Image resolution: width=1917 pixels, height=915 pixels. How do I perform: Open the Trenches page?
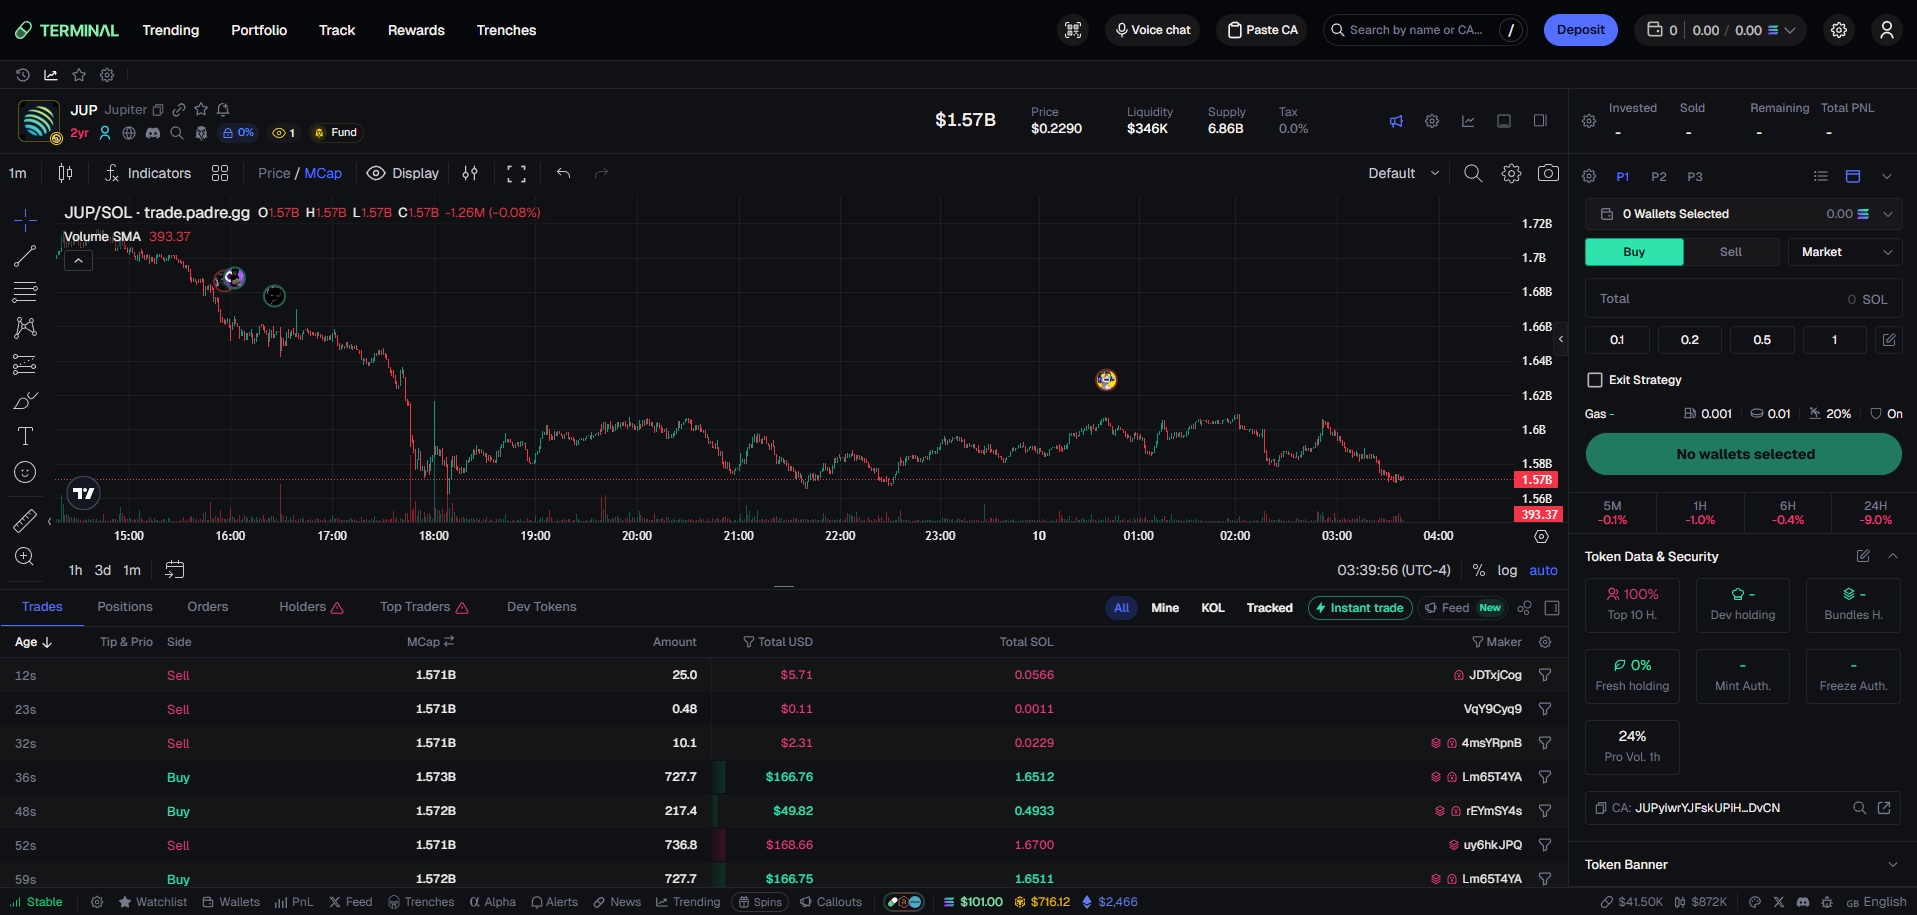click(x=506, y=30)
